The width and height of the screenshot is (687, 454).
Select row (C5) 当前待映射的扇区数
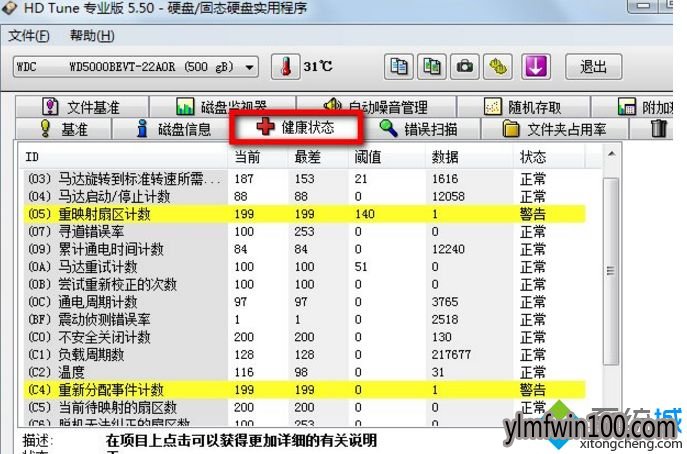(304, 407)
